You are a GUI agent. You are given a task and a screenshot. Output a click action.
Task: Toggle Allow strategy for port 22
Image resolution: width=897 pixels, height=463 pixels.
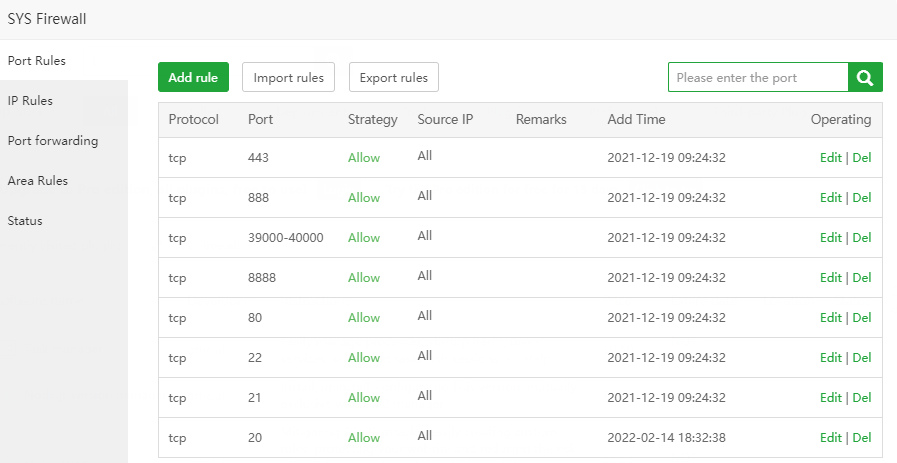tap(364, 358)
